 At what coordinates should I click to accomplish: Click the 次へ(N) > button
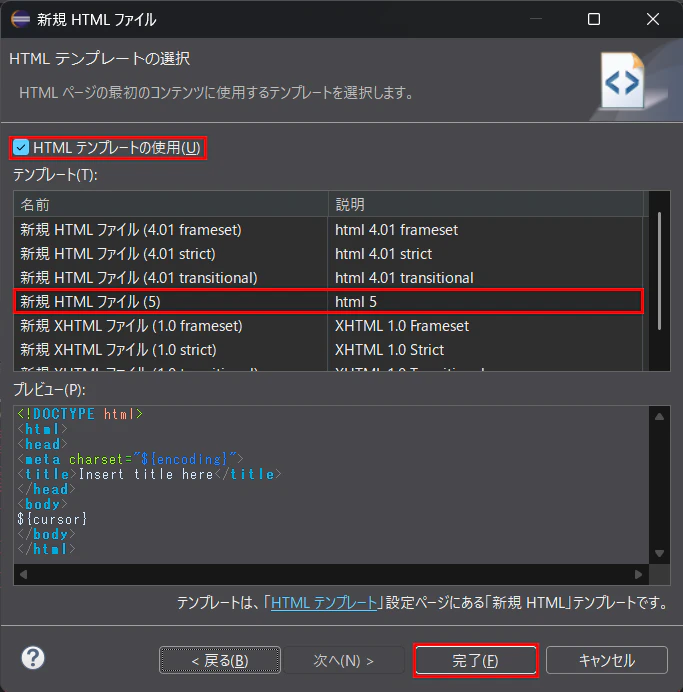pyautogui.click(x=344, y=661)
